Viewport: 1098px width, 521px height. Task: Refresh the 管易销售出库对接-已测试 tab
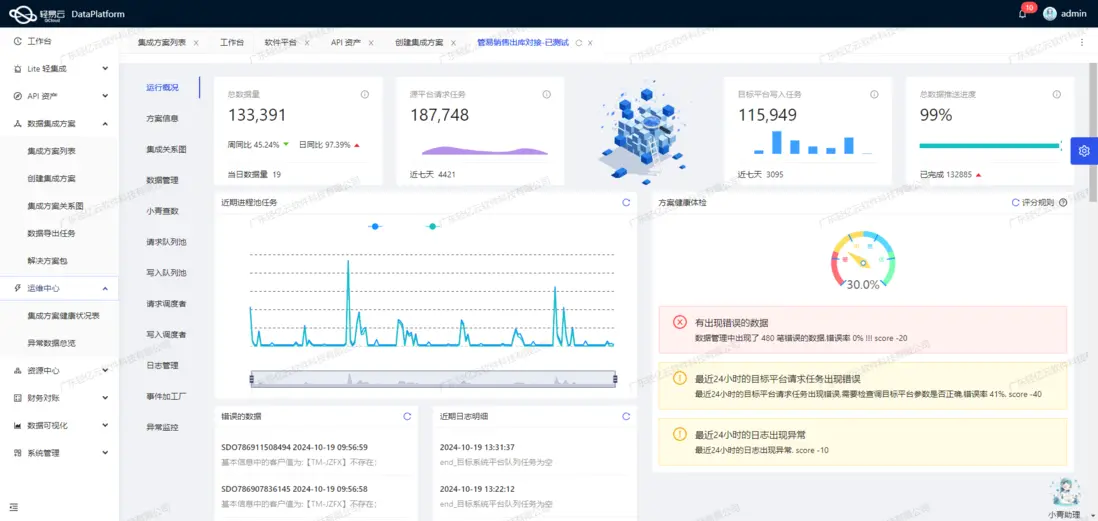[578, 43]
